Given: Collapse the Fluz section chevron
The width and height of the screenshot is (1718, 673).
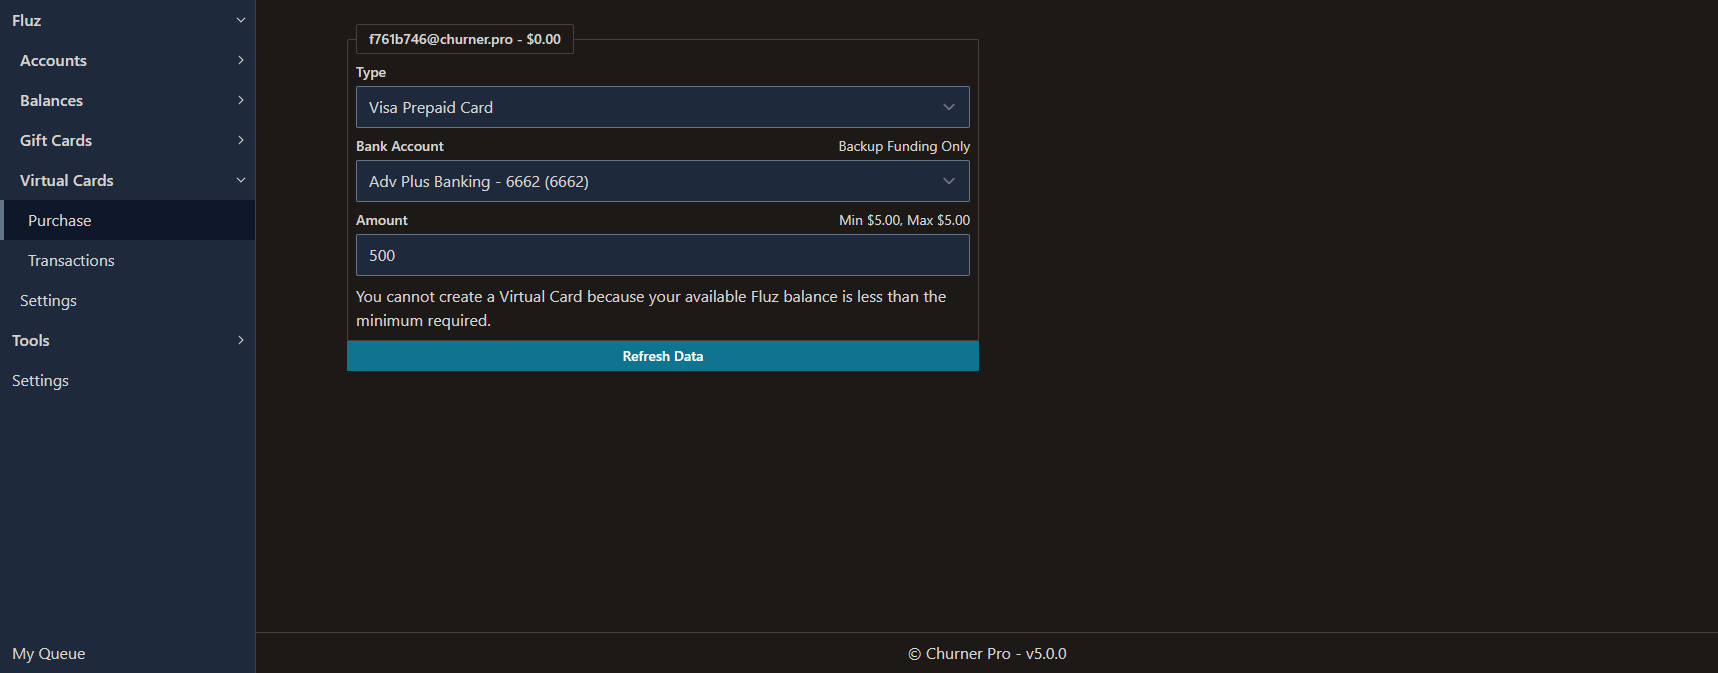Looking at the screenshot, I should 240,20.
